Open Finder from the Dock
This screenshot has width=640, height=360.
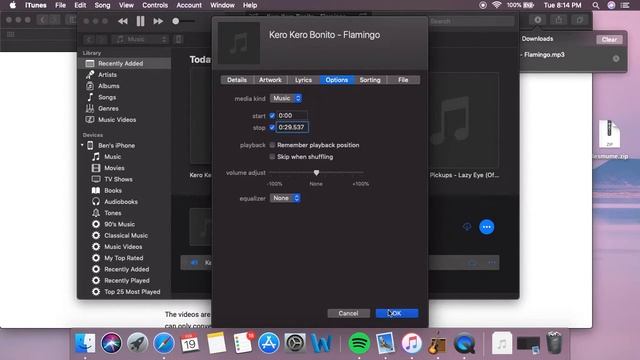[85, 343]
